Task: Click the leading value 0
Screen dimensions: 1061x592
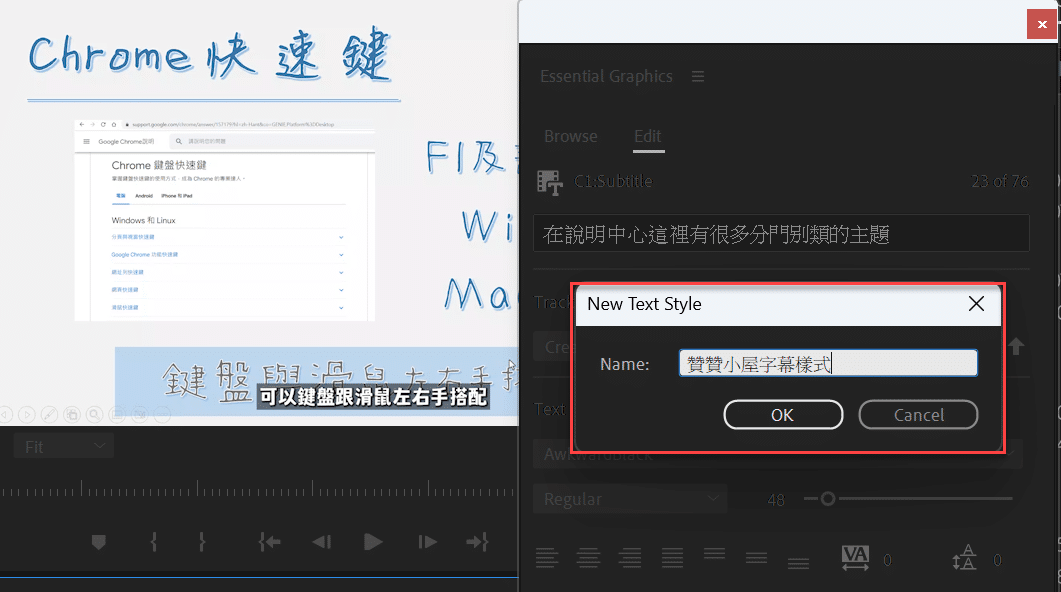Action: (x=997, y=560)
